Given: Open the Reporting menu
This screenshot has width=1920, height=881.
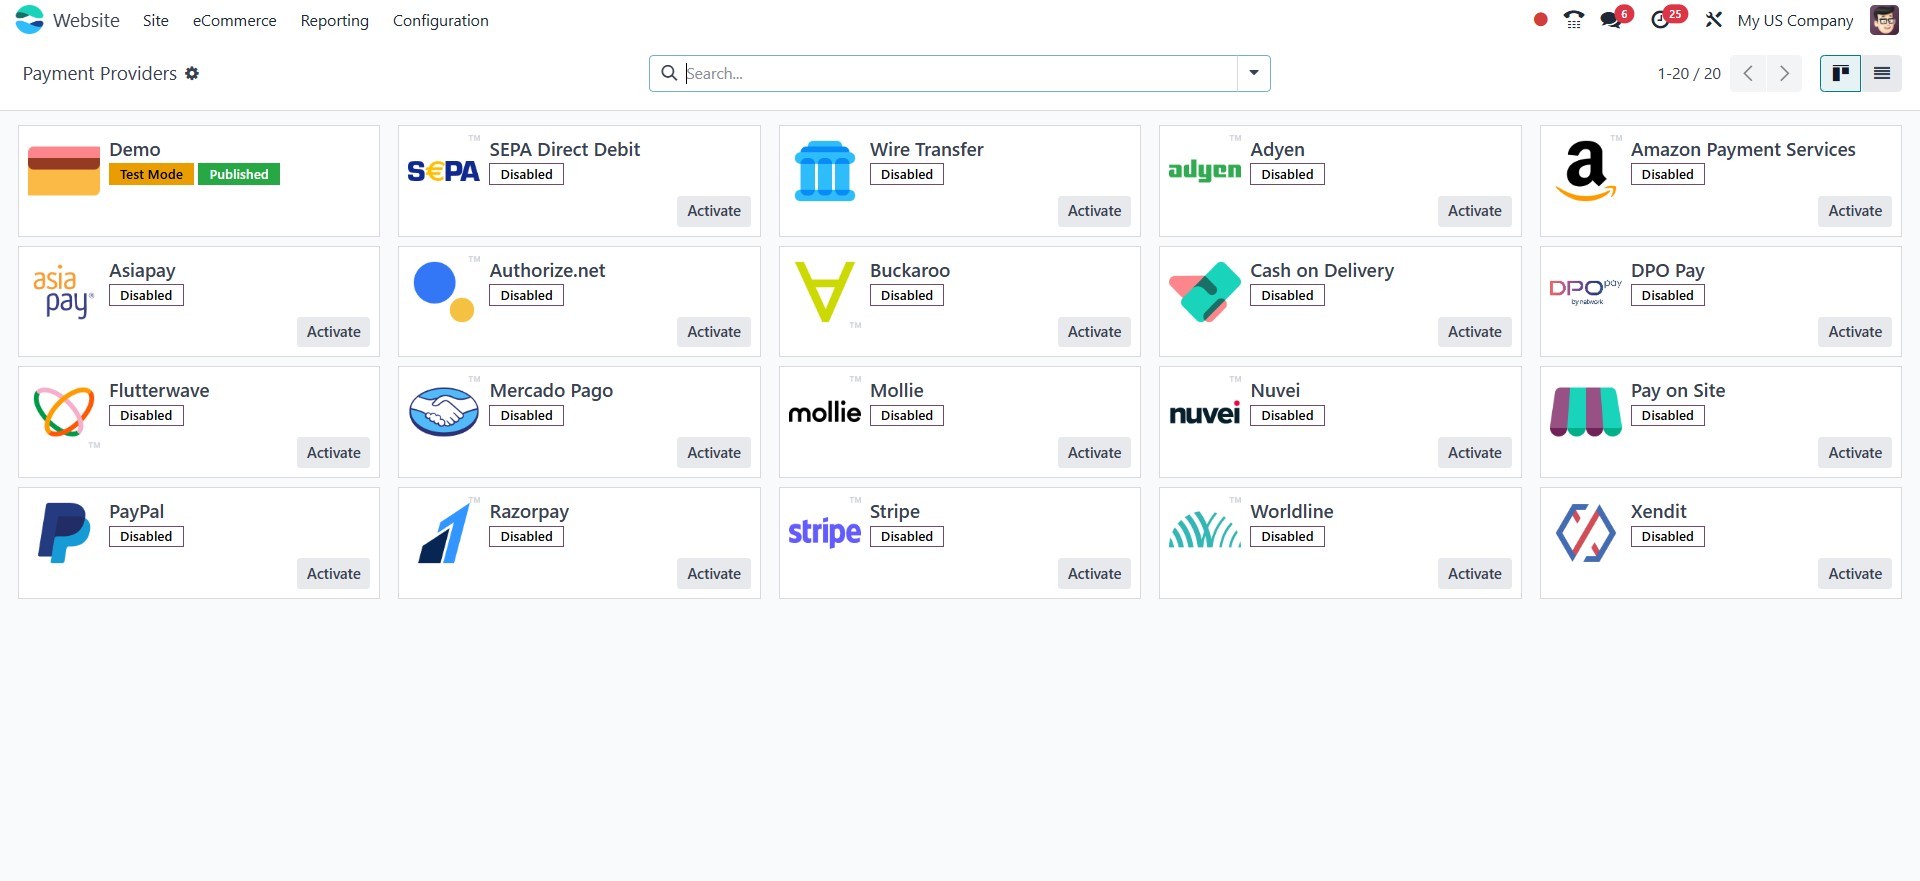Looking at the screenshot, I should tap(335, 20).
